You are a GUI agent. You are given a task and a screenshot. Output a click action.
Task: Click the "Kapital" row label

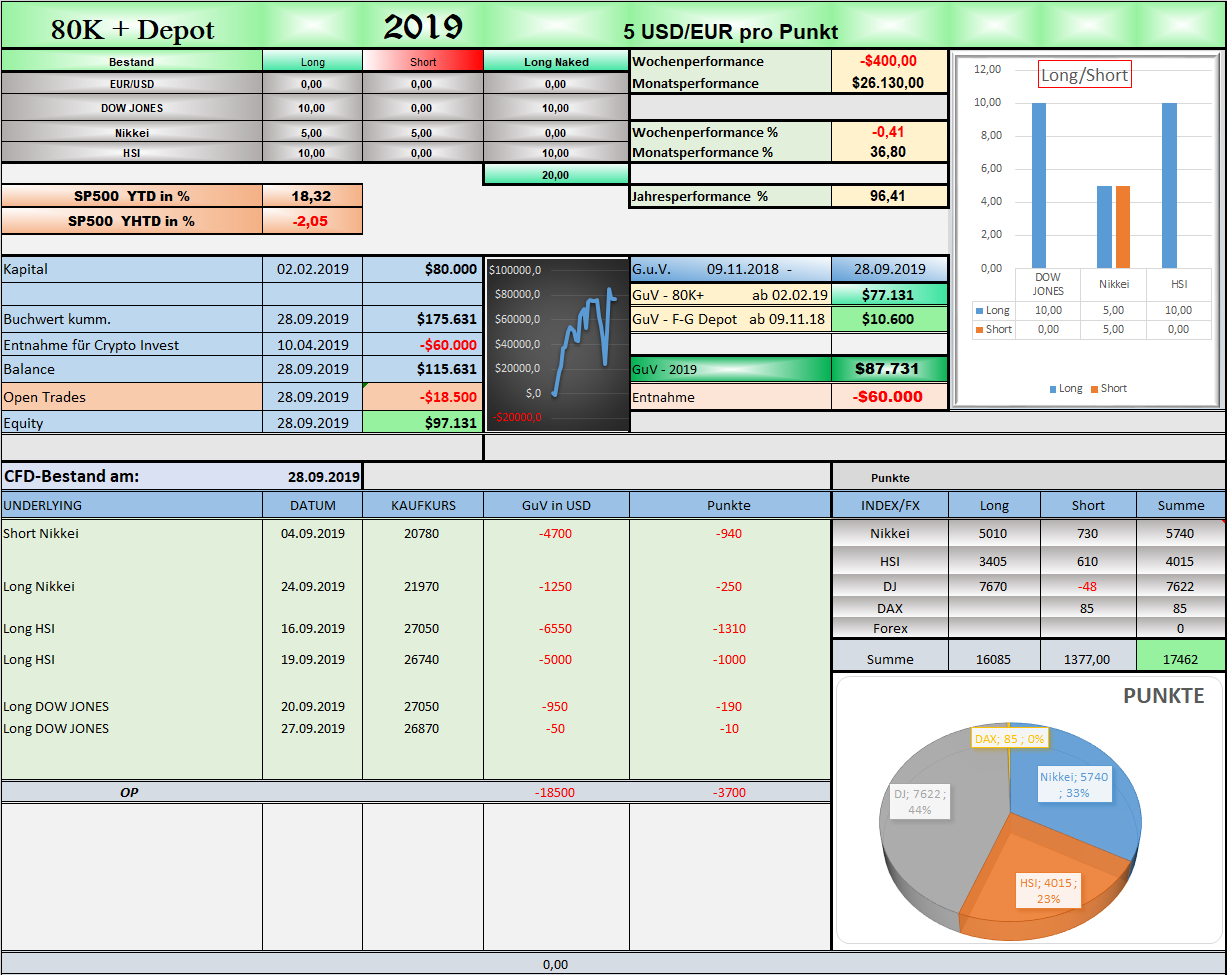pos(132,269)
